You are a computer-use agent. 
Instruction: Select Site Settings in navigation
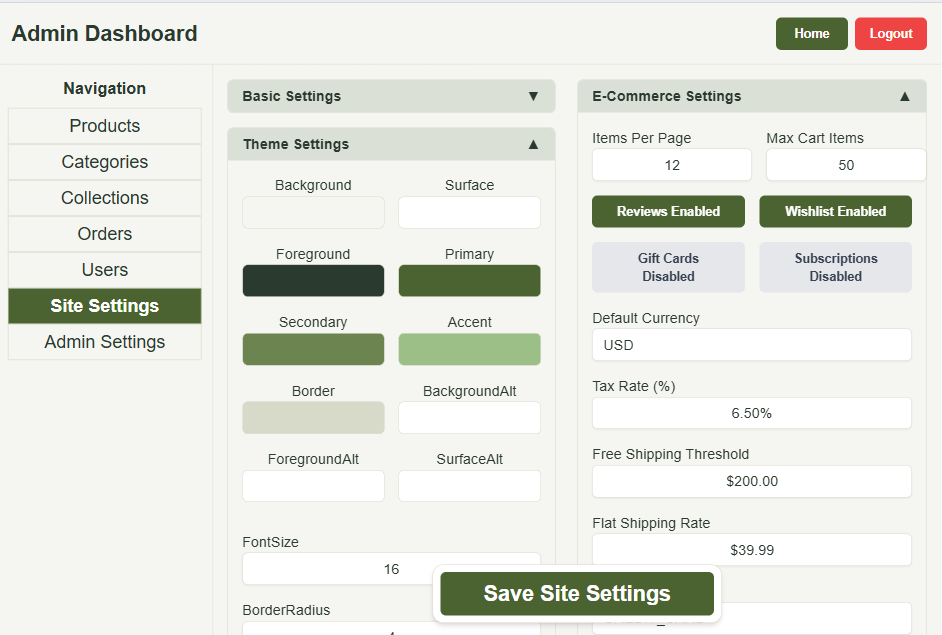click(105, 306)
